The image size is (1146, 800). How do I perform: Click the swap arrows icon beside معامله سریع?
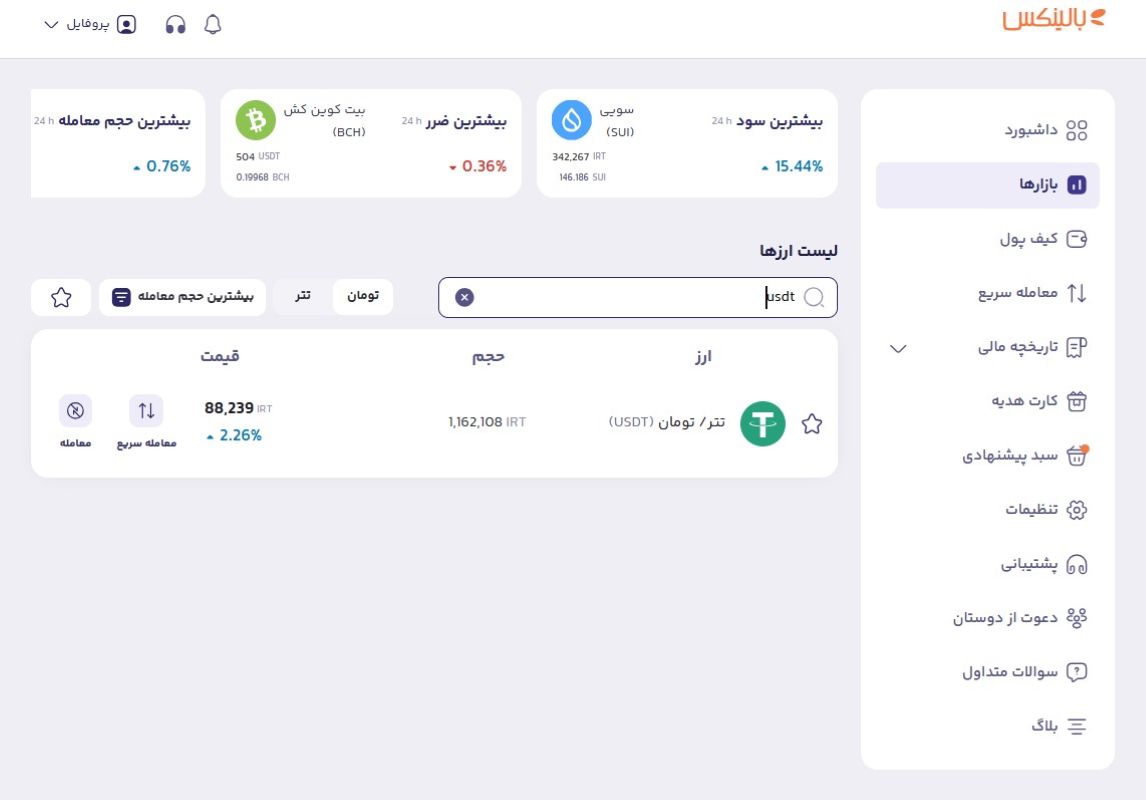1077,294
